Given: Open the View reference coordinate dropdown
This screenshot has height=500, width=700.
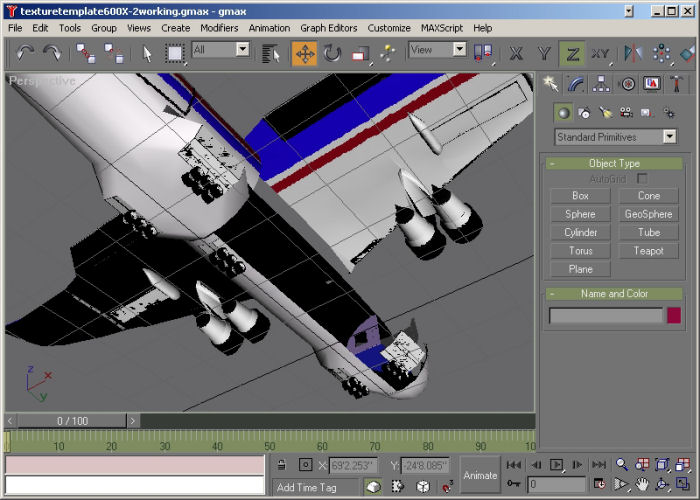Looking at the screenshot, I should pos(459,49).
